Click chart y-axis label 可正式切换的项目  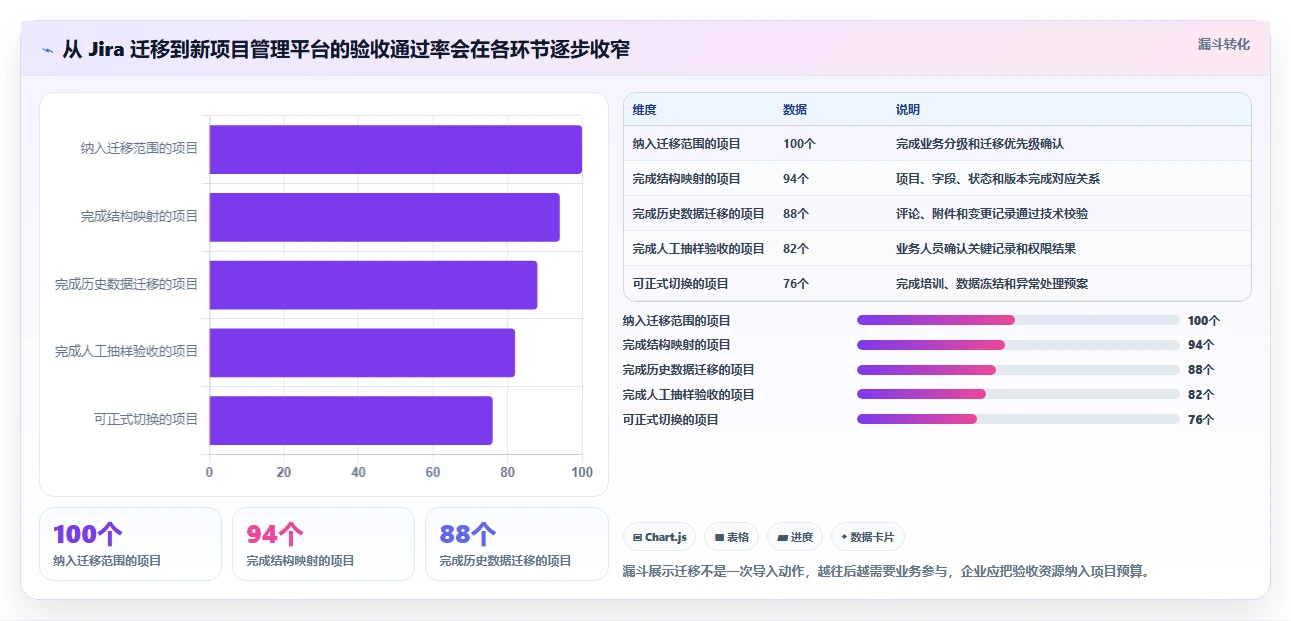(147, 420)
